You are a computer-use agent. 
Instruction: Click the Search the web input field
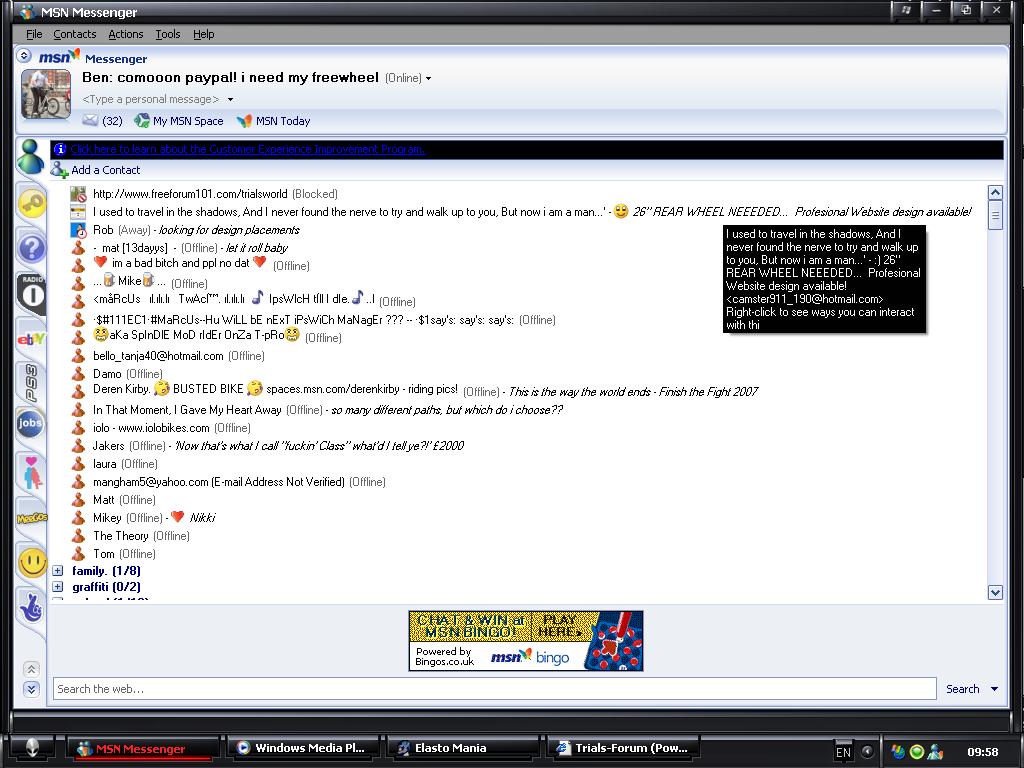(x=494, y=689)
